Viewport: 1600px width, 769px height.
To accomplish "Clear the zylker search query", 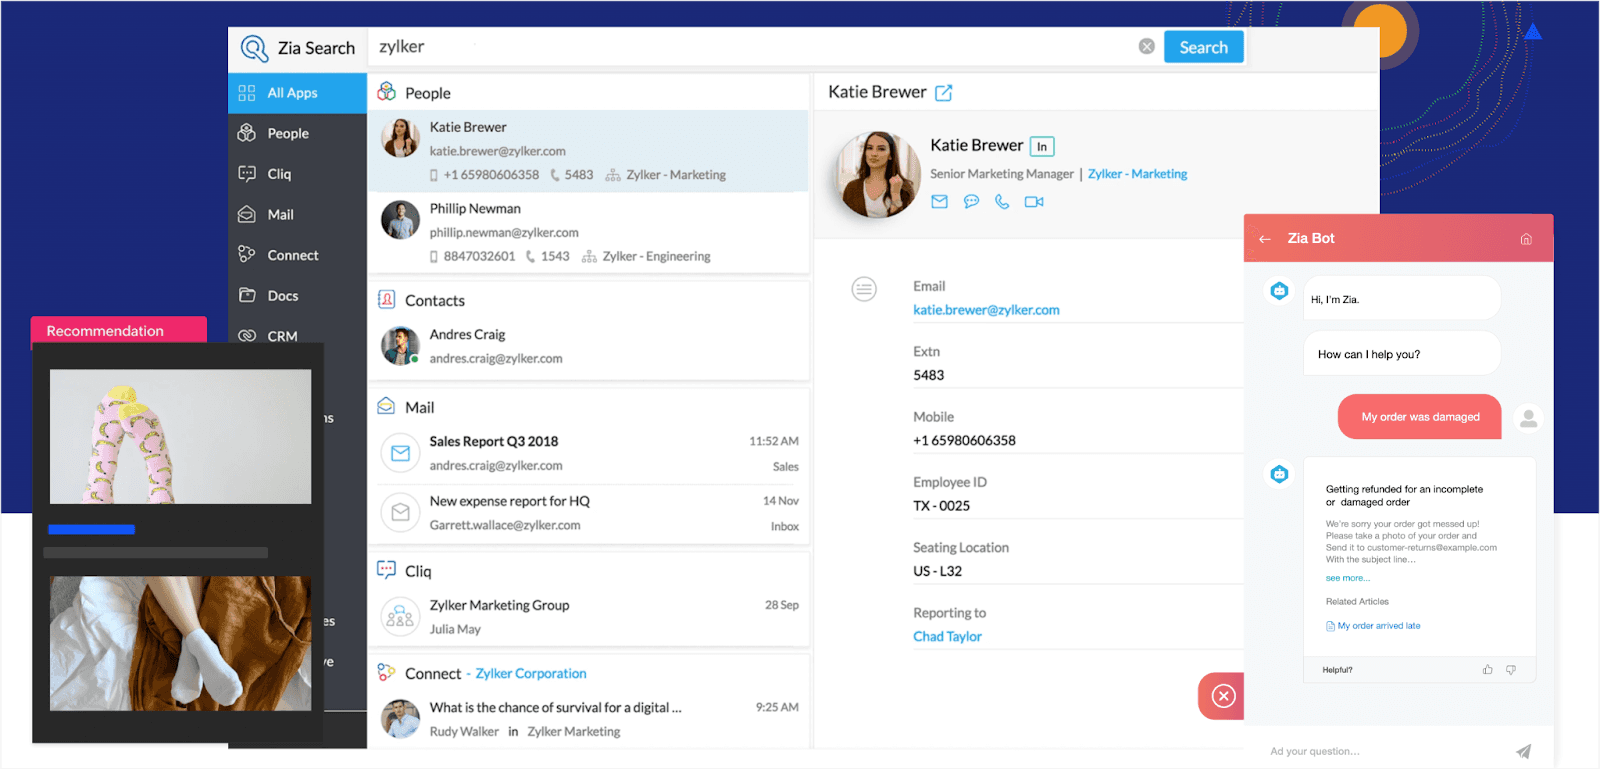I will coord(1147,46).
